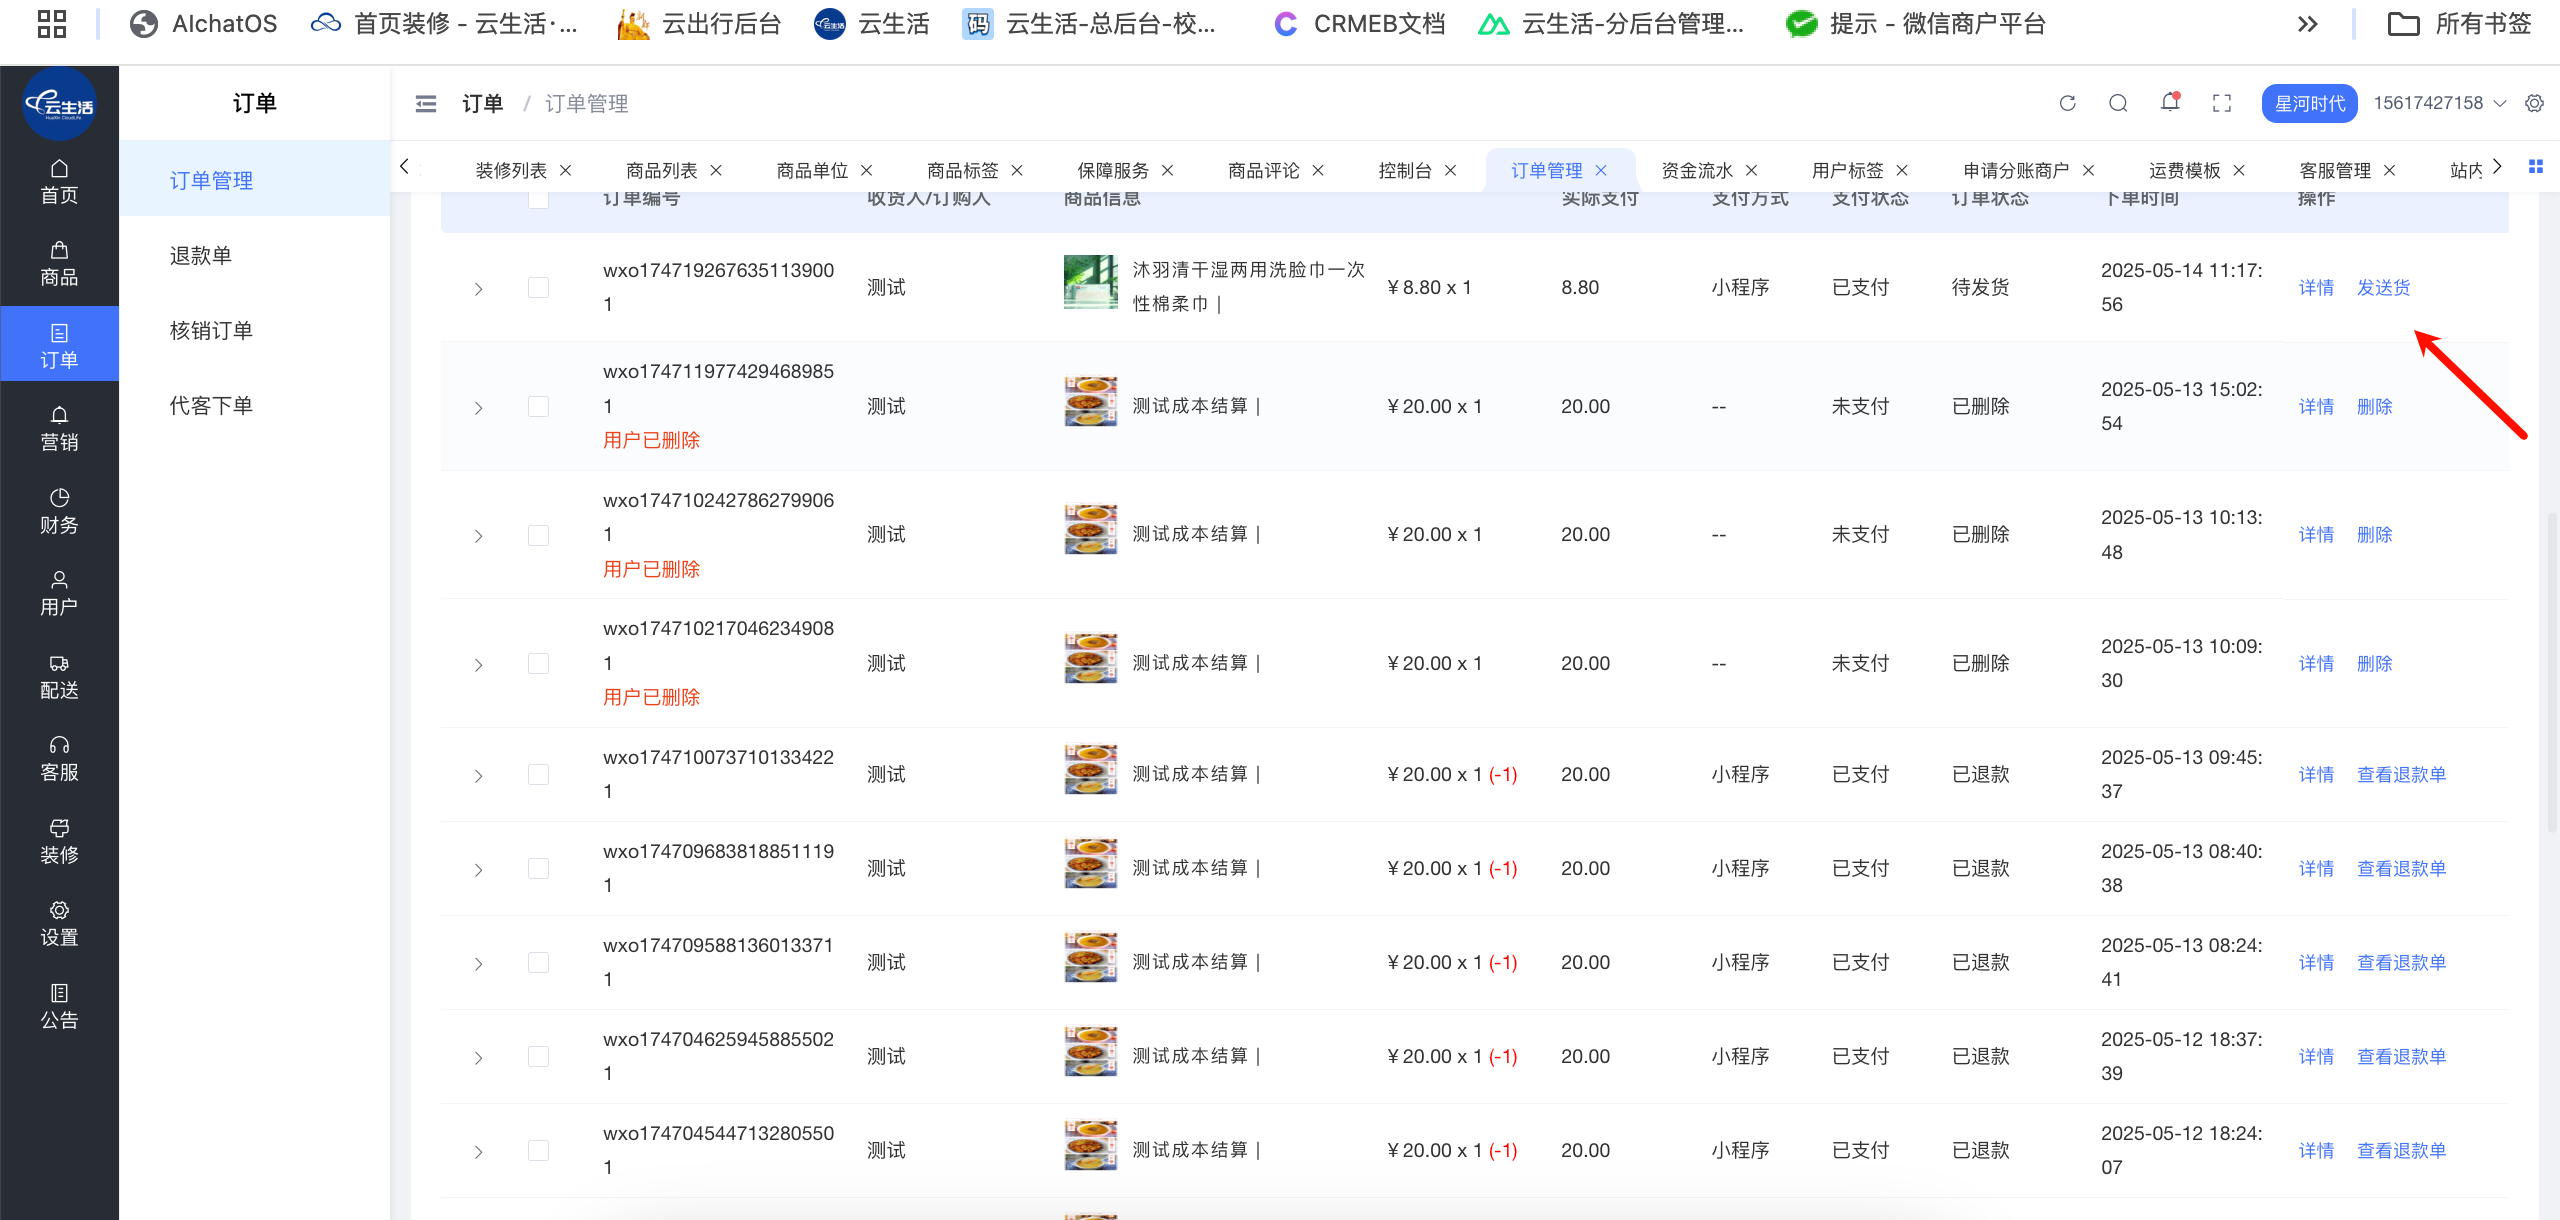Select 核销订单 in the side submenu
Image resolution: width=2560 pixels, height=1220 pixels.
tap(255, 330)
